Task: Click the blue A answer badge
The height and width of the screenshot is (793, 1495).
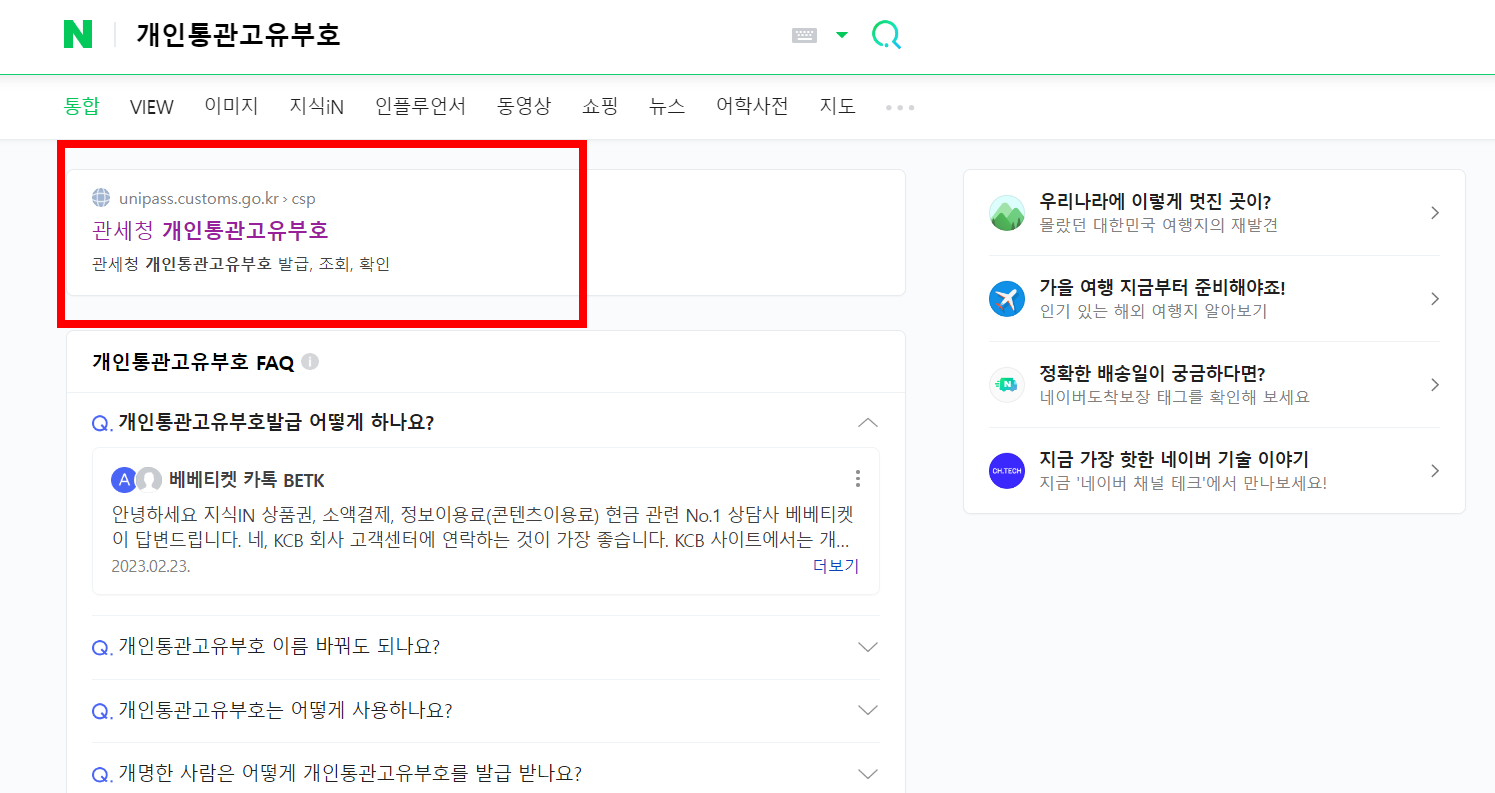Action: (124, 480)
